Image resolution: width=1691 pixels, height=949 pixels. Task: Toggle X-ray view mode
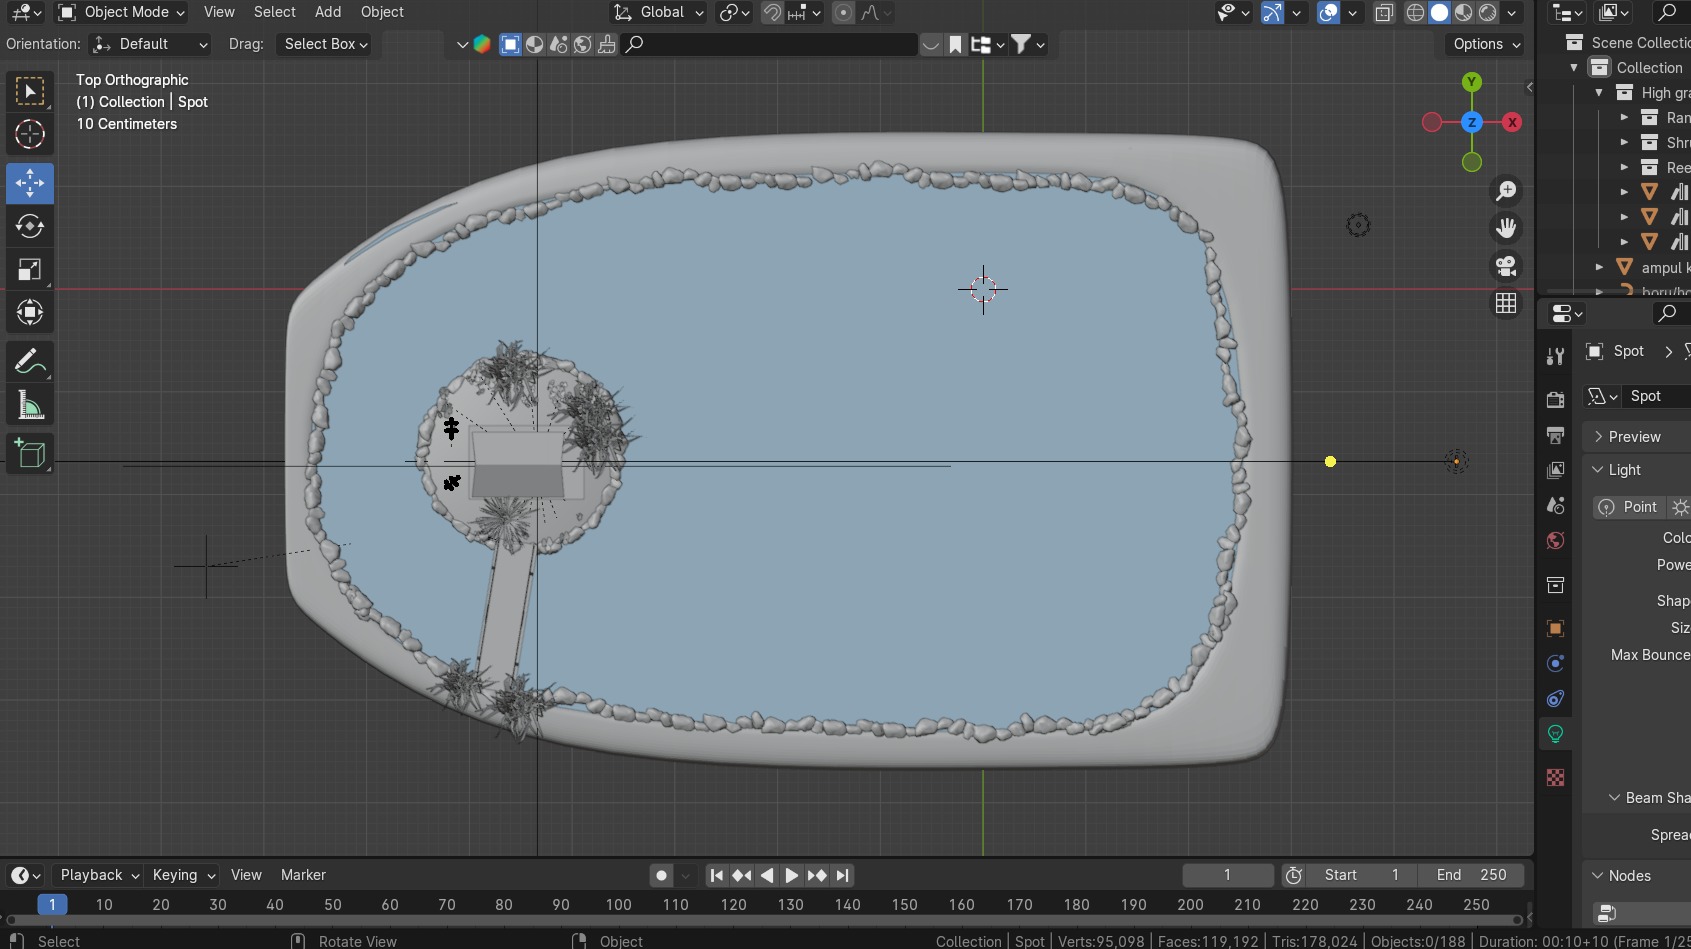[1384, 13]
